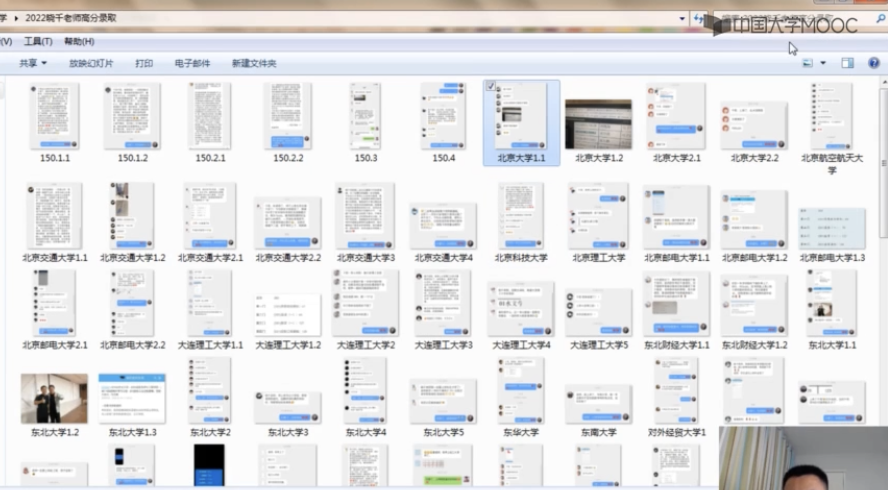
Task: Select the 东南大学 thumbnail
Action: pyautogui.click(x=599, y=404)
